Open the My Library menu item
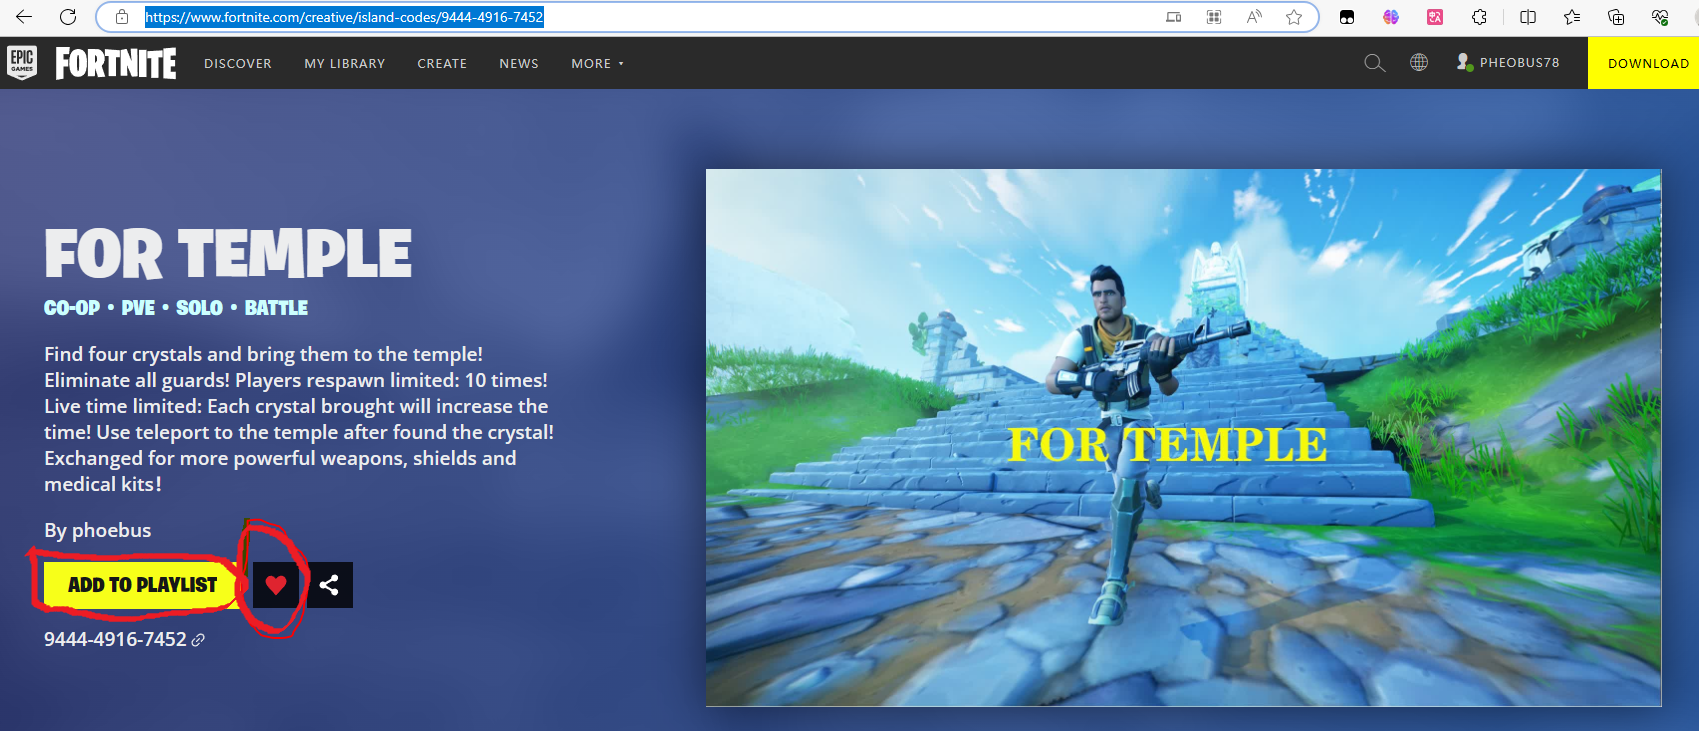This screenshot has width=1699, height=731. click(x=345, y=63)
